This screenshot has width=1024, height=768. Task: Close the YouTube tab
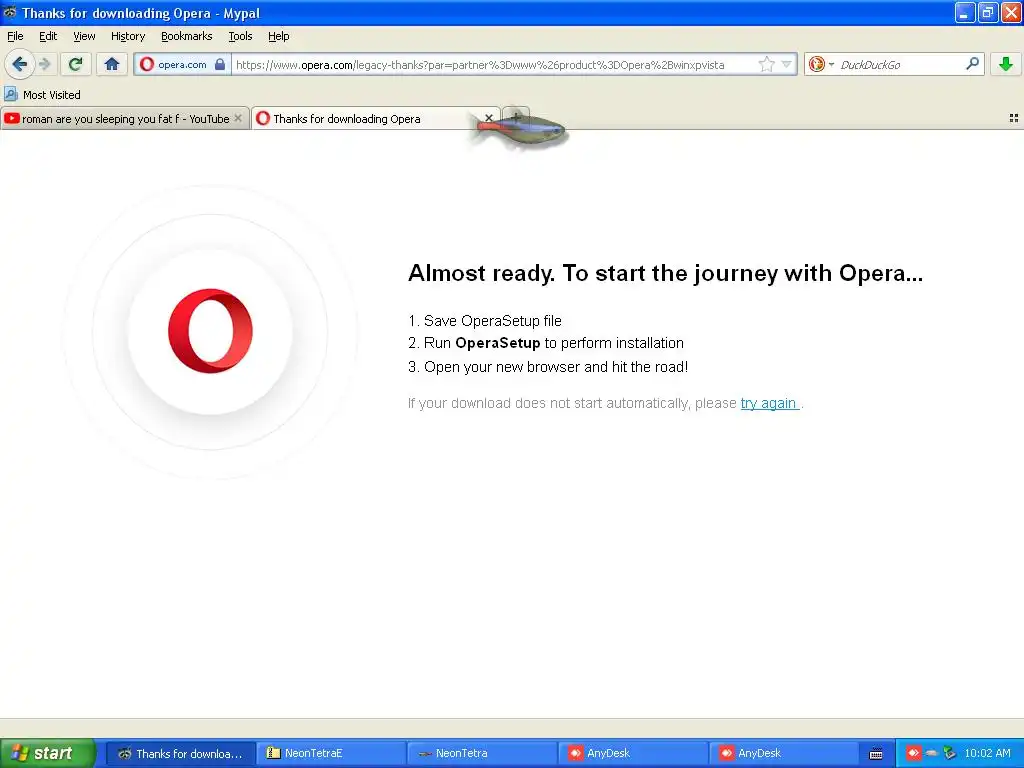(x=238, y=118)
